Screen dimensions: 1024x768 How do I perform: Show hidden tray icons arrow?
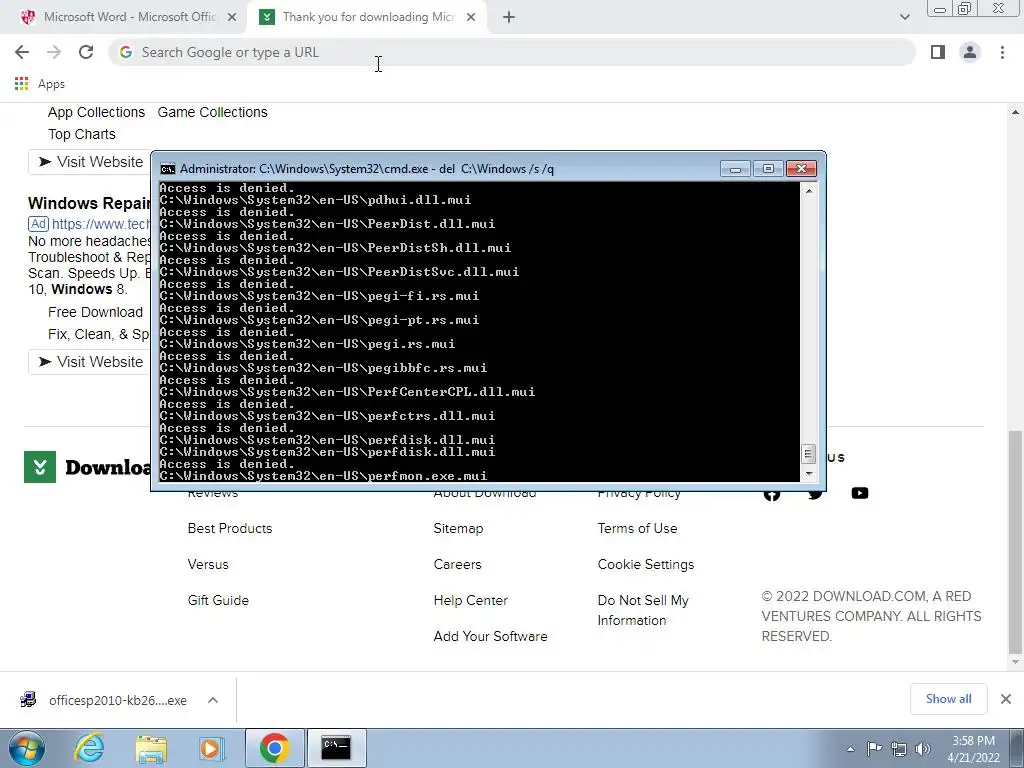(x=850, y=749)
